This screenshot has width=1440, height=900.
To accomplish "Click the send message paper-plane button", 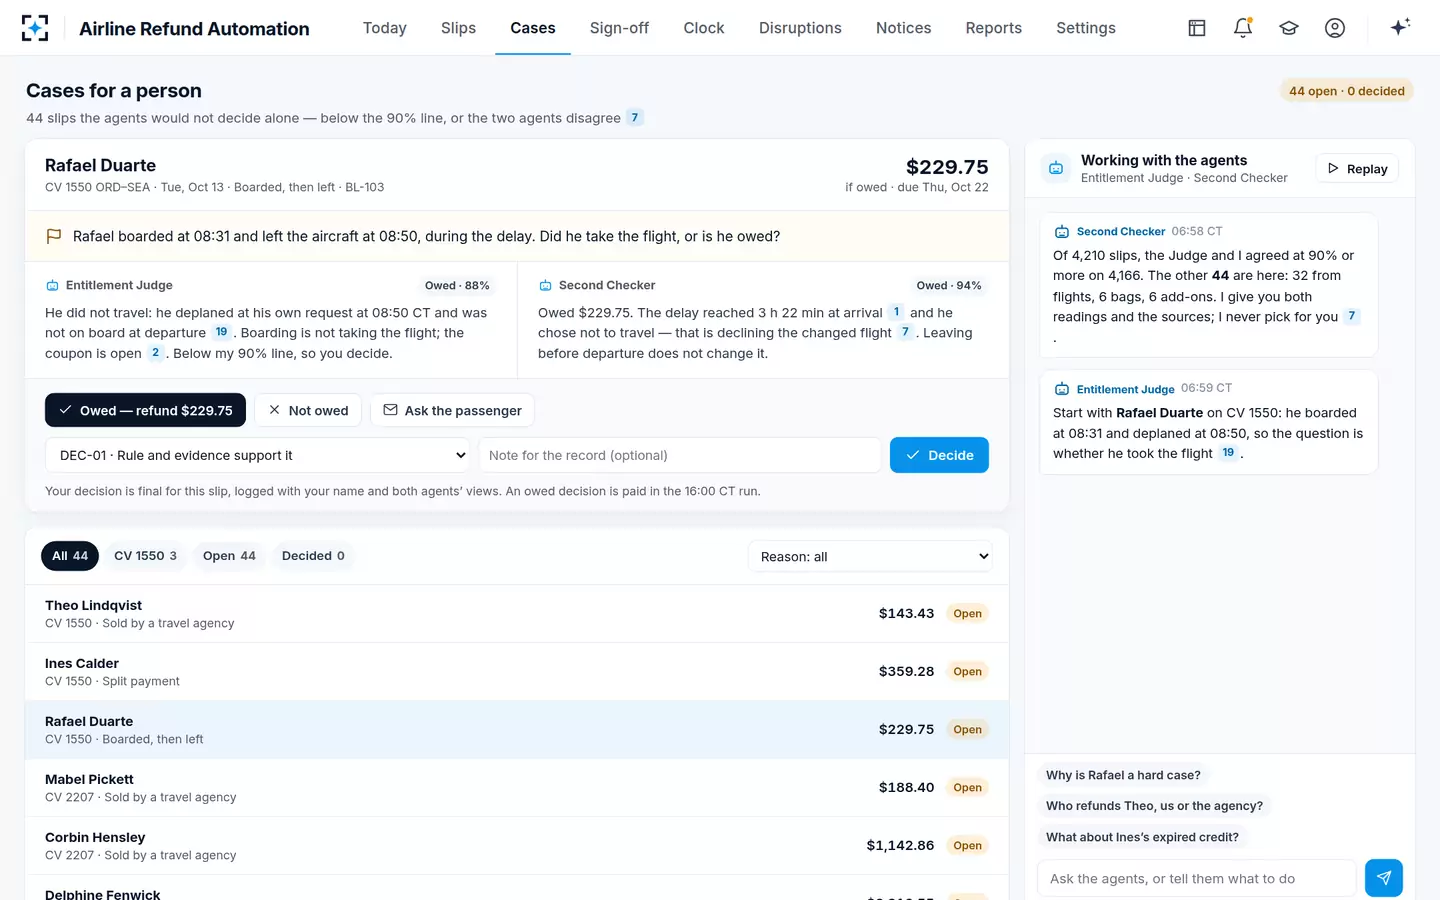I will coord(1384,878).
